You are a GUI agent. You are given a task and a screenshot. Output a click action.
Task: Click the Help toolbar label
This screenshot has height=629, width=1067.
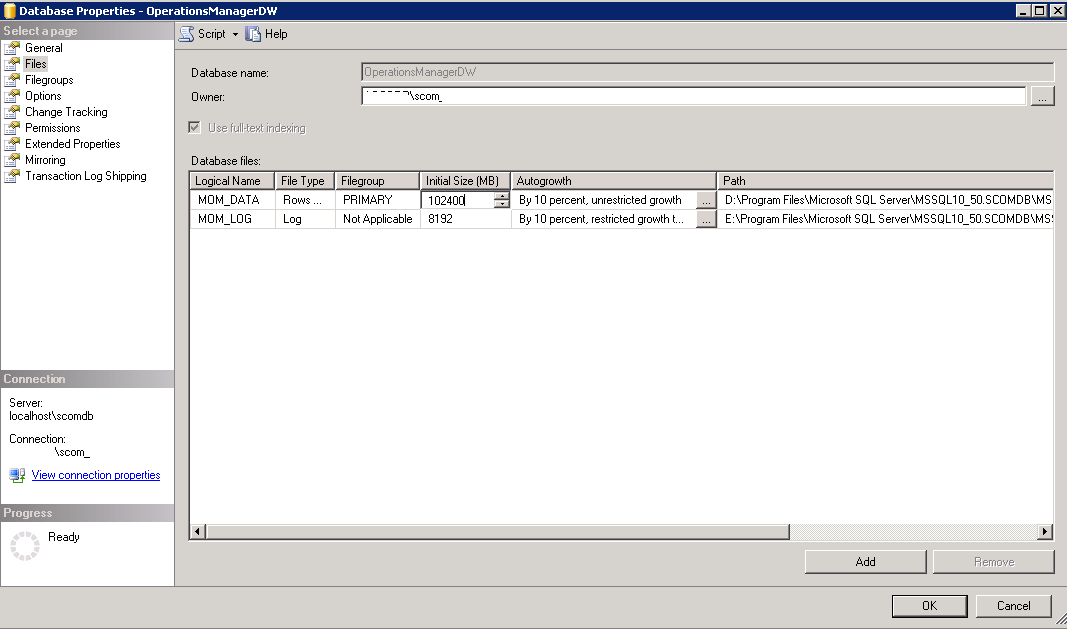click(x=276, y=34)
